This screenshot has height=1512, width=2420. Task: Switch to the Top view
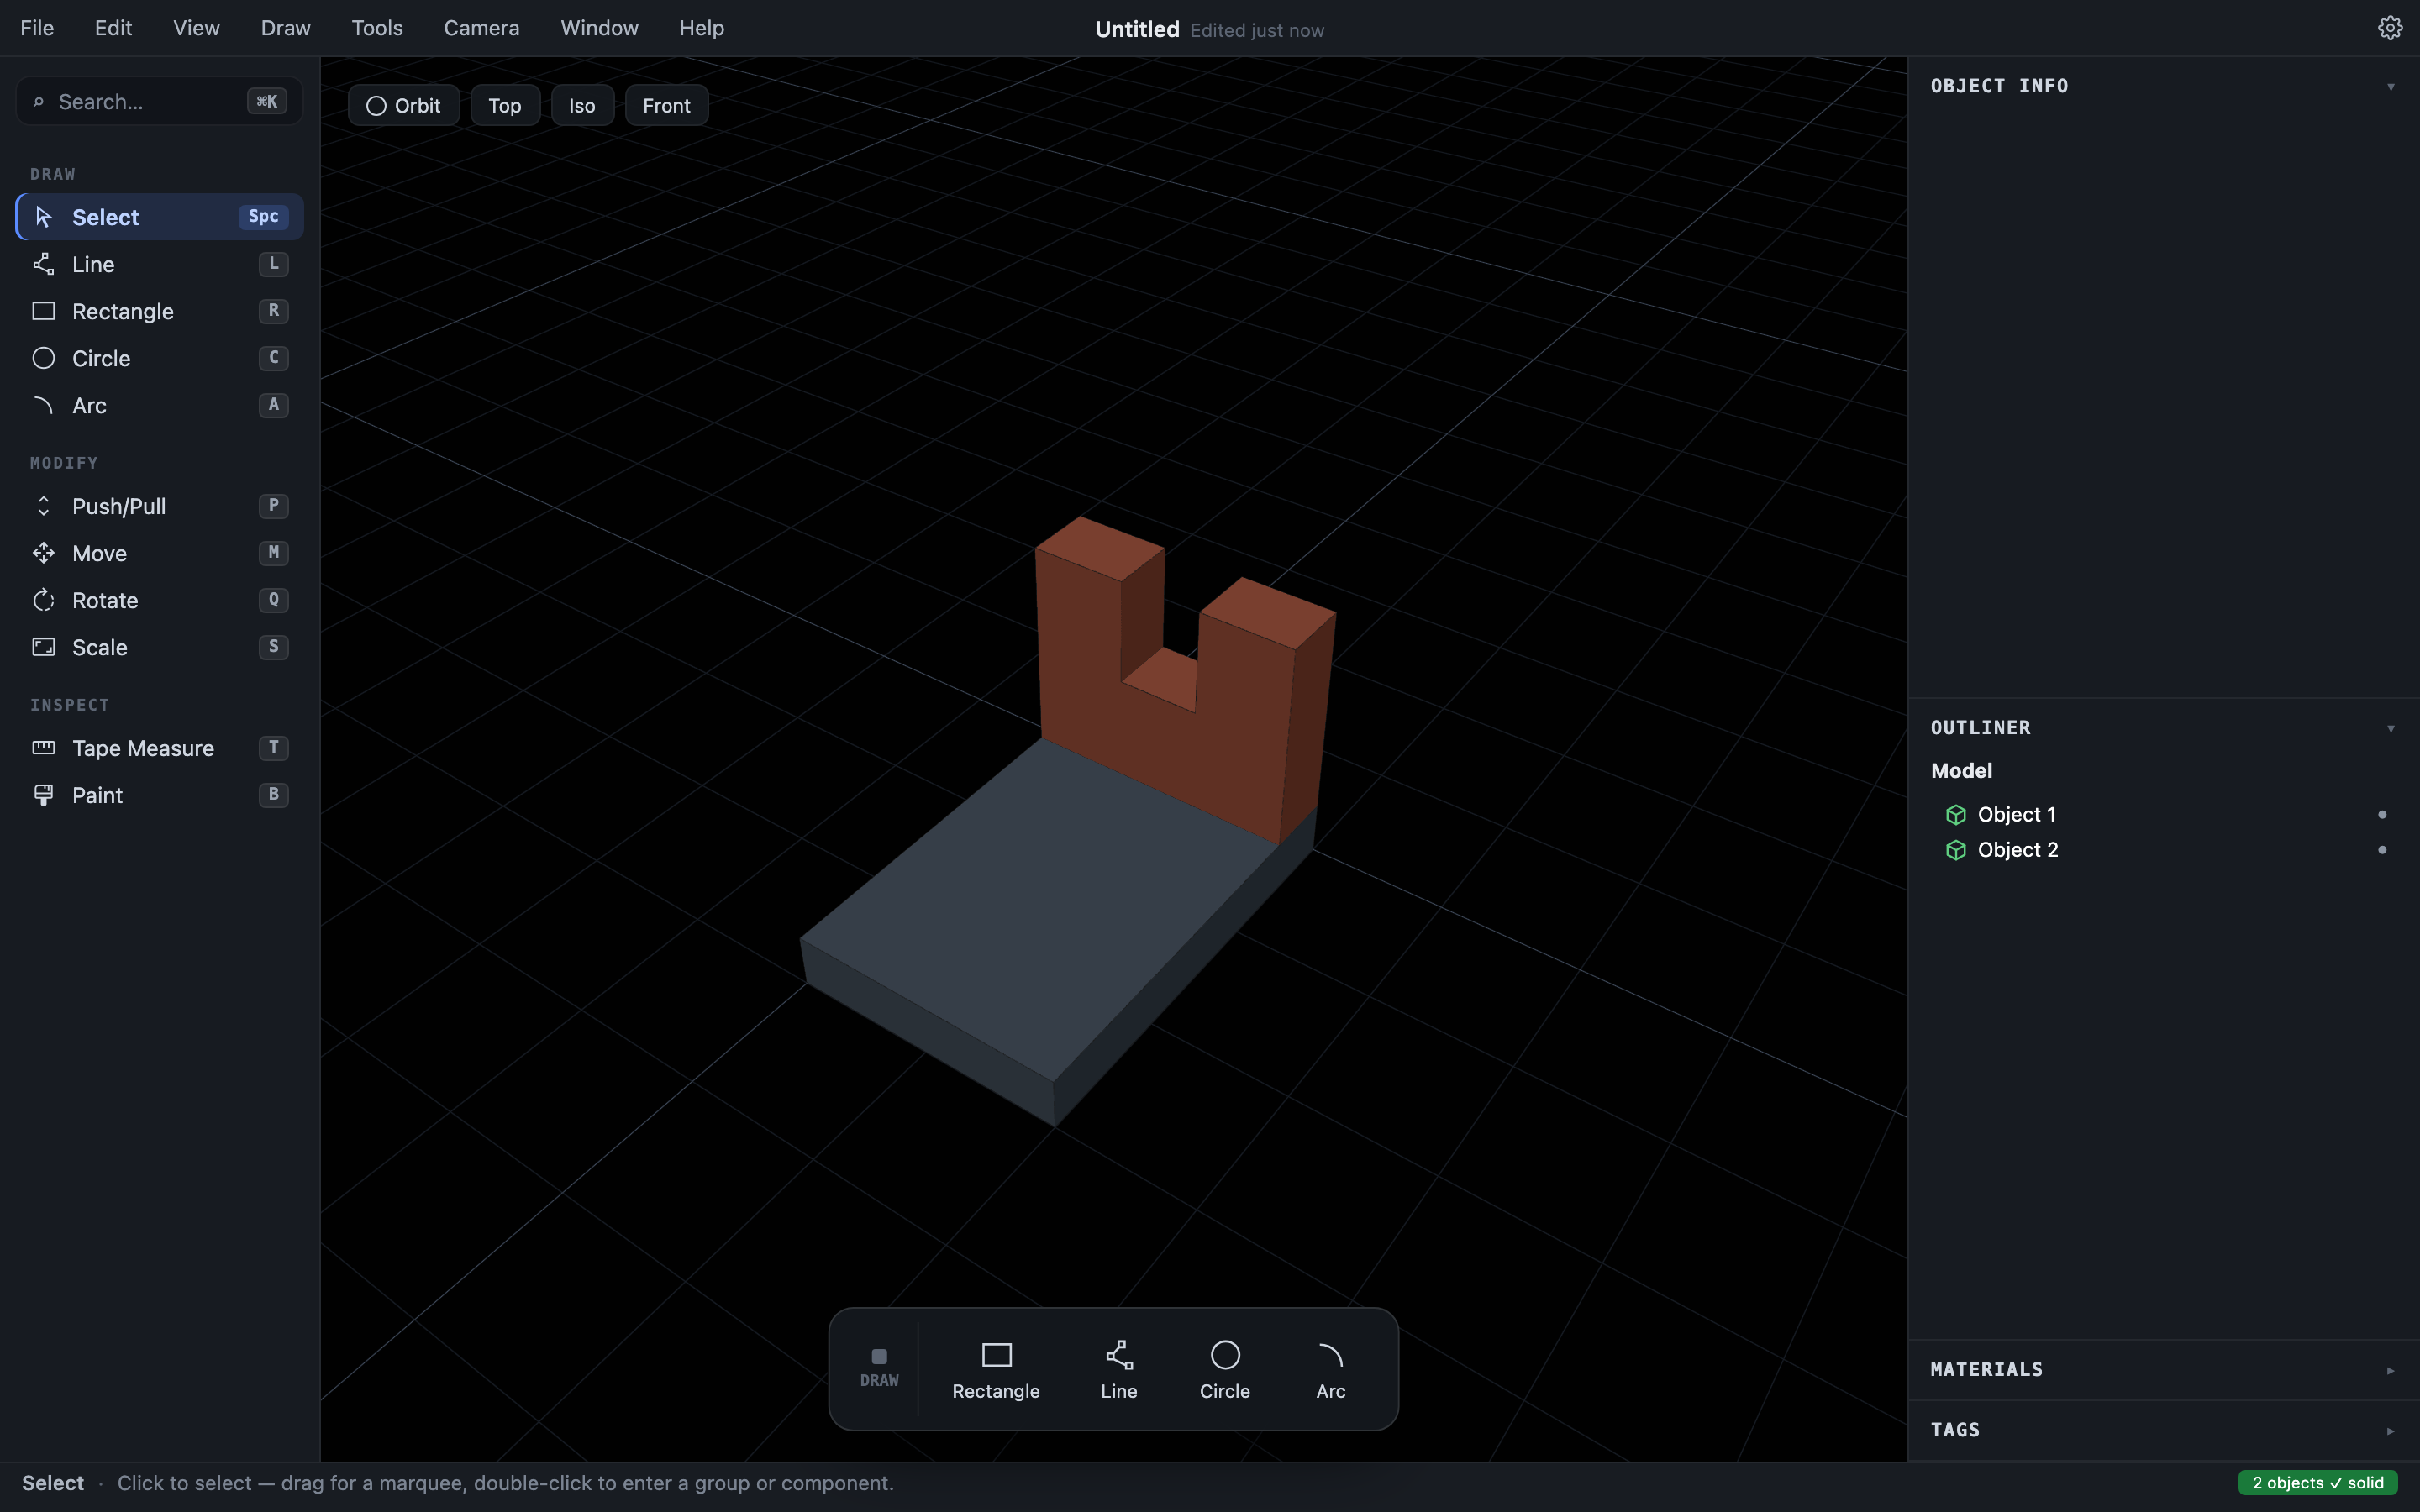coord(505,105)
